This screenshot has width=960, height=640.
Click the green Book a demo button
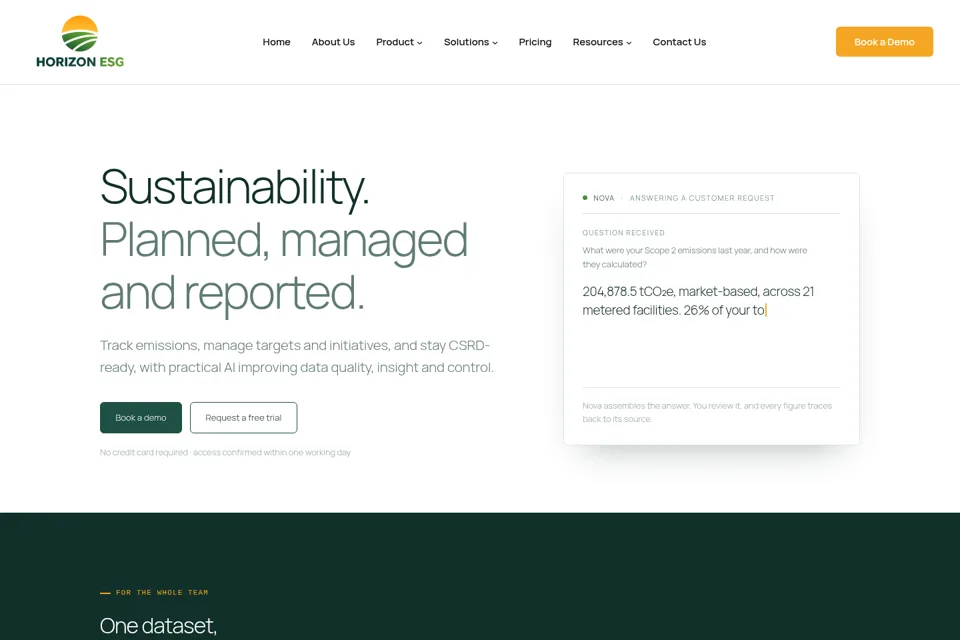[141, 418]
